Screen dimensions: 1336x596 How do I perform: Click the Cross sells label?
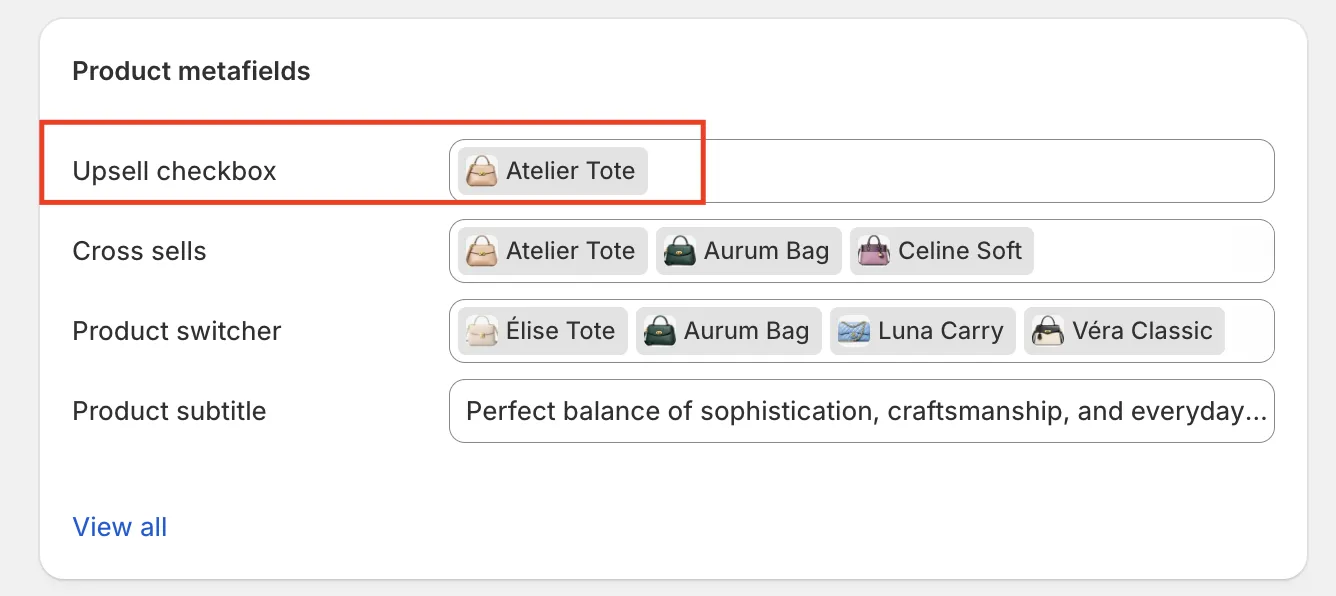pos(139,251)
